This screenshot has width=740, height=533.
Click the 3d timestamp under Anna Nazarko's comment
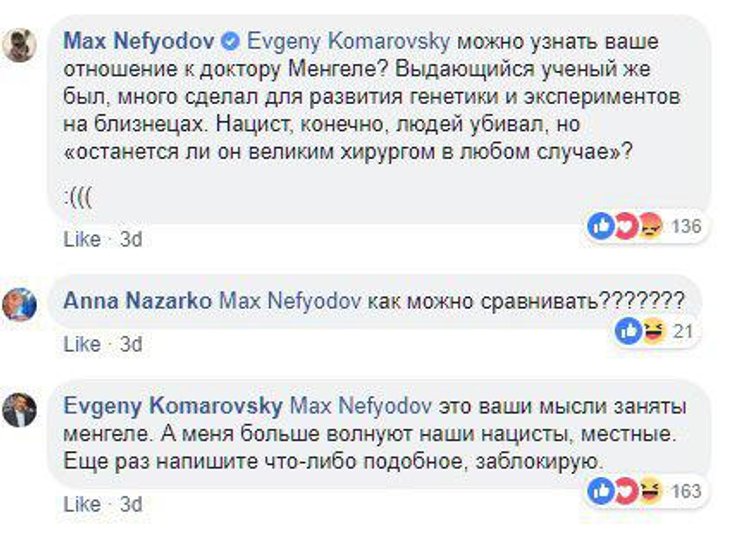click(x=131, y=344)
